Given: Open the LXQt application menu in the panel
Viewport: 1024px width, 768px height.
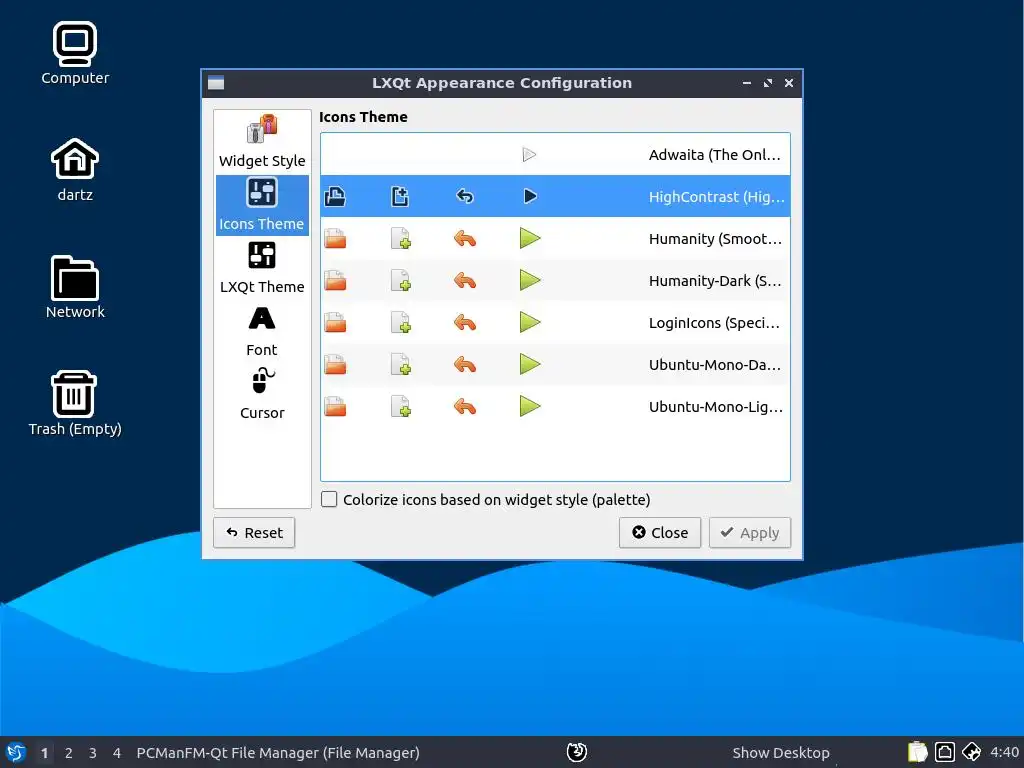Looking at the screenshot, I should [16, 752].
